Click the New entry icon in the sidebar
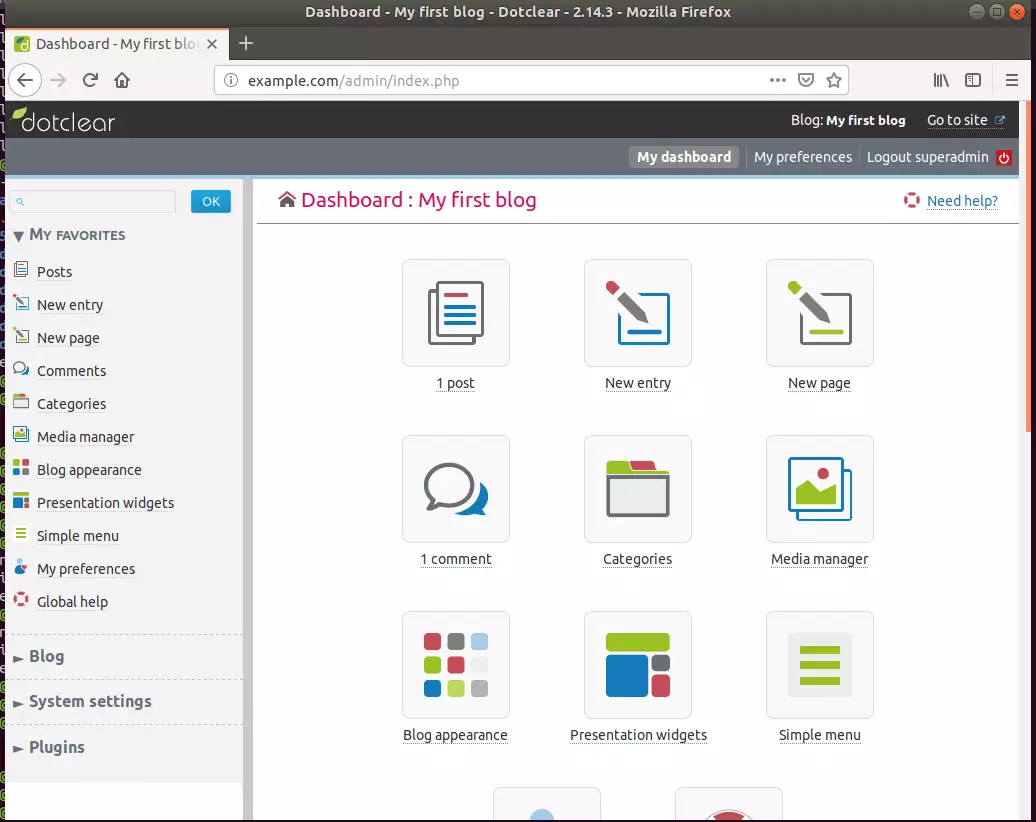1036x822 pixels. [21, 303]
